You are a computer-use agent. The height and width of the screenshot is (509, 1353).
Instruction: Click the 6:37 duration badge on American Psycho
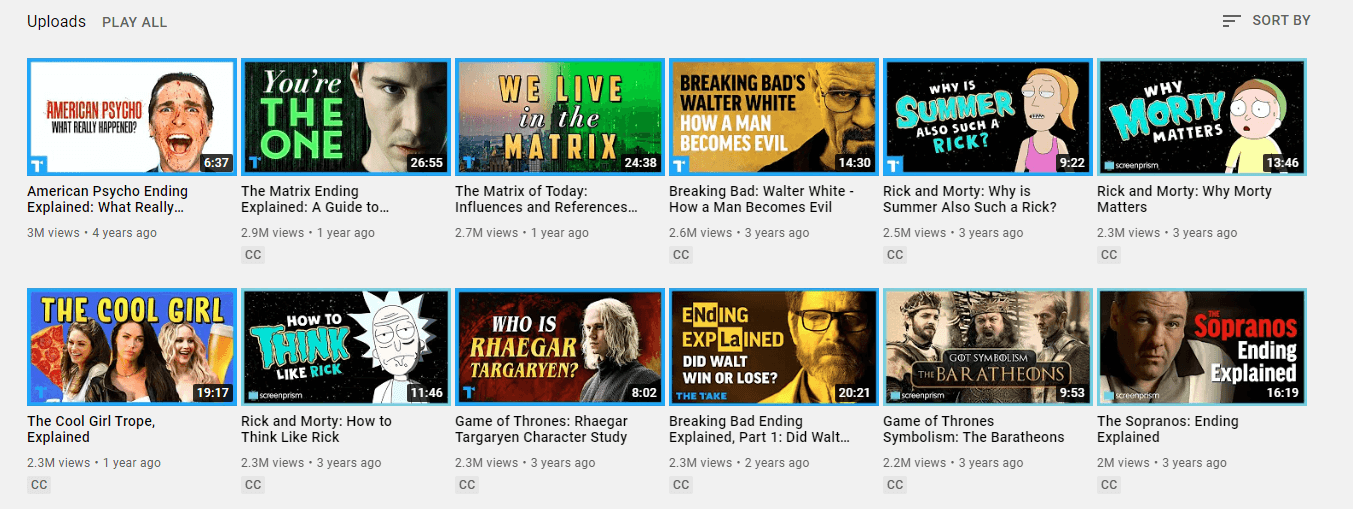pos(216,163)
